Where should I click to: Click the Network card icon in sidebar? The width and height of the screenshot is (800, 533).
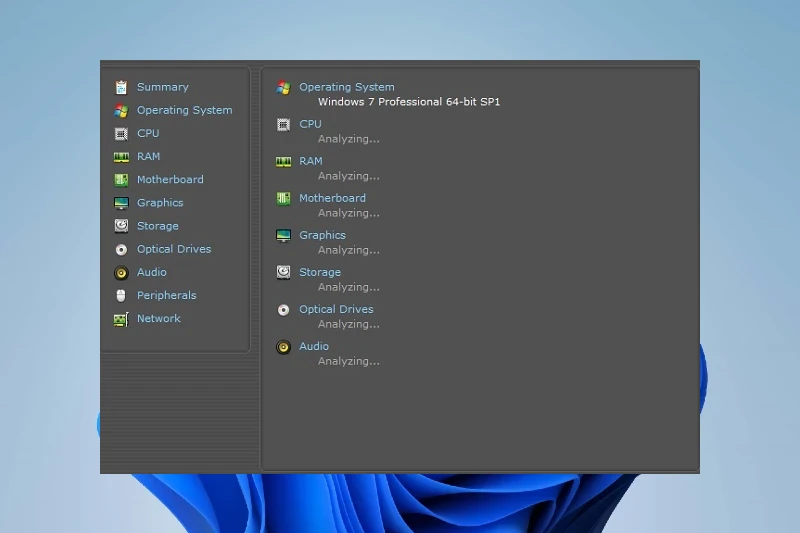[121, 319]
